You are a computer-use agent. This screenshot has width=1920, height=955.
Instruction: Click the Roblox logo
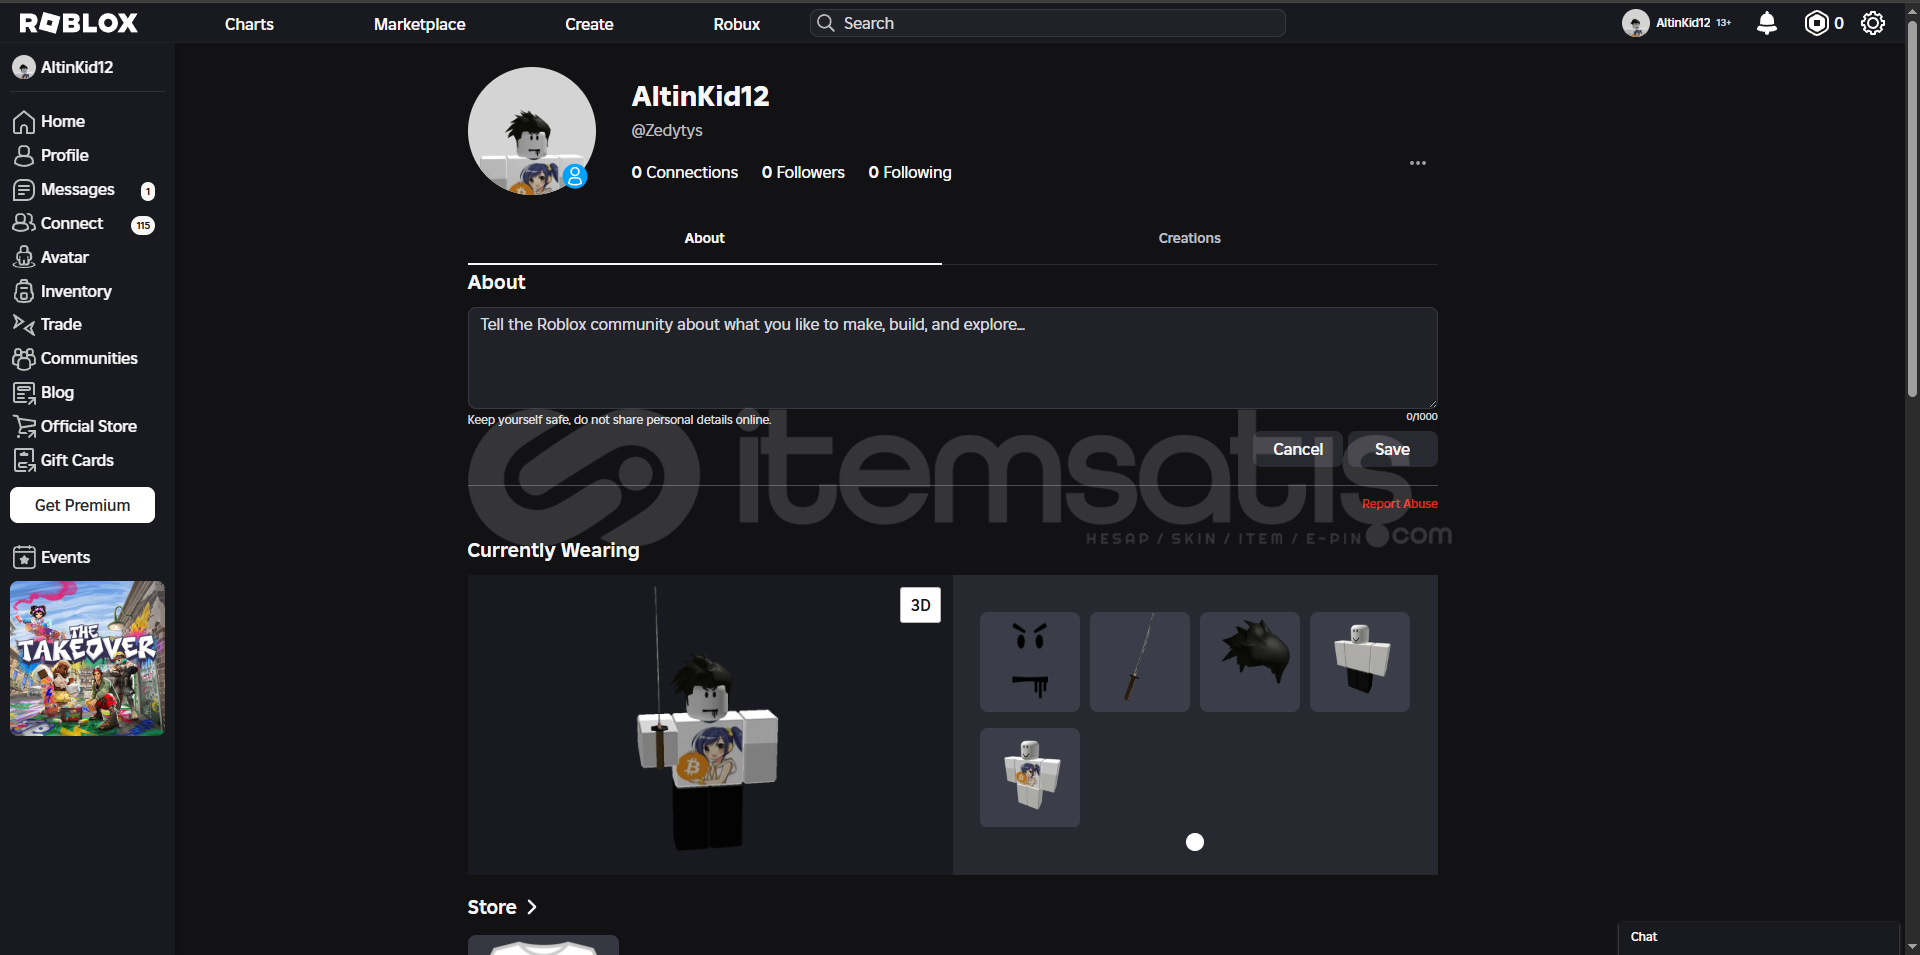point(79,23)
